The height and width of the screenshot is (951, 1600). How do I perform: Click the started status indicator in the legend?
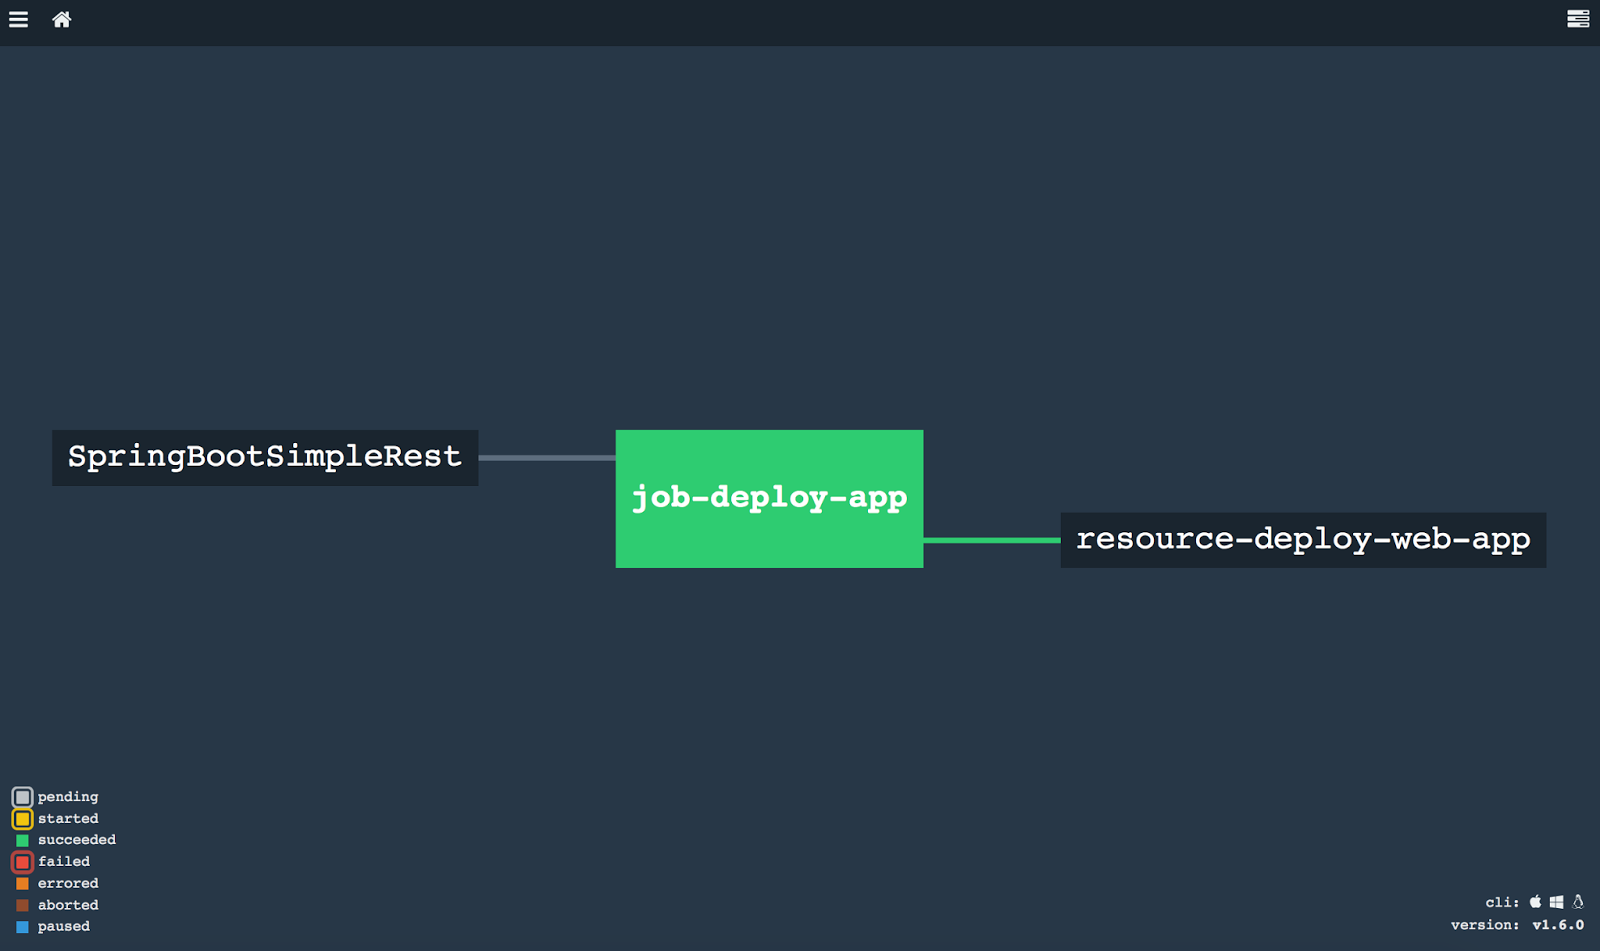point(22,818)
